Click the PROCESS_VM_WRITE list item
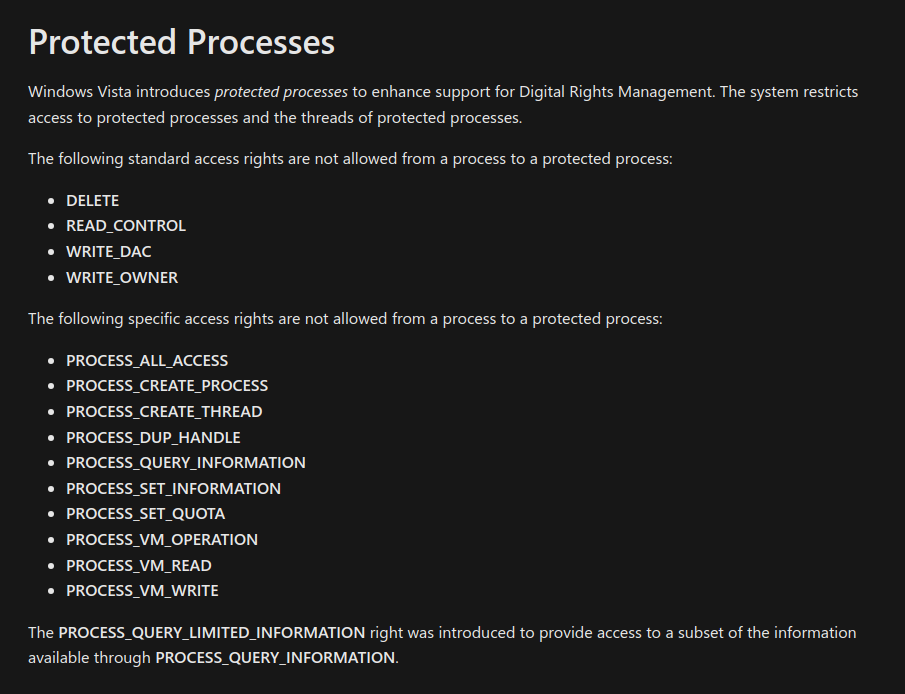The width and height of the screenshot is (905, 694). click(142, 591)
